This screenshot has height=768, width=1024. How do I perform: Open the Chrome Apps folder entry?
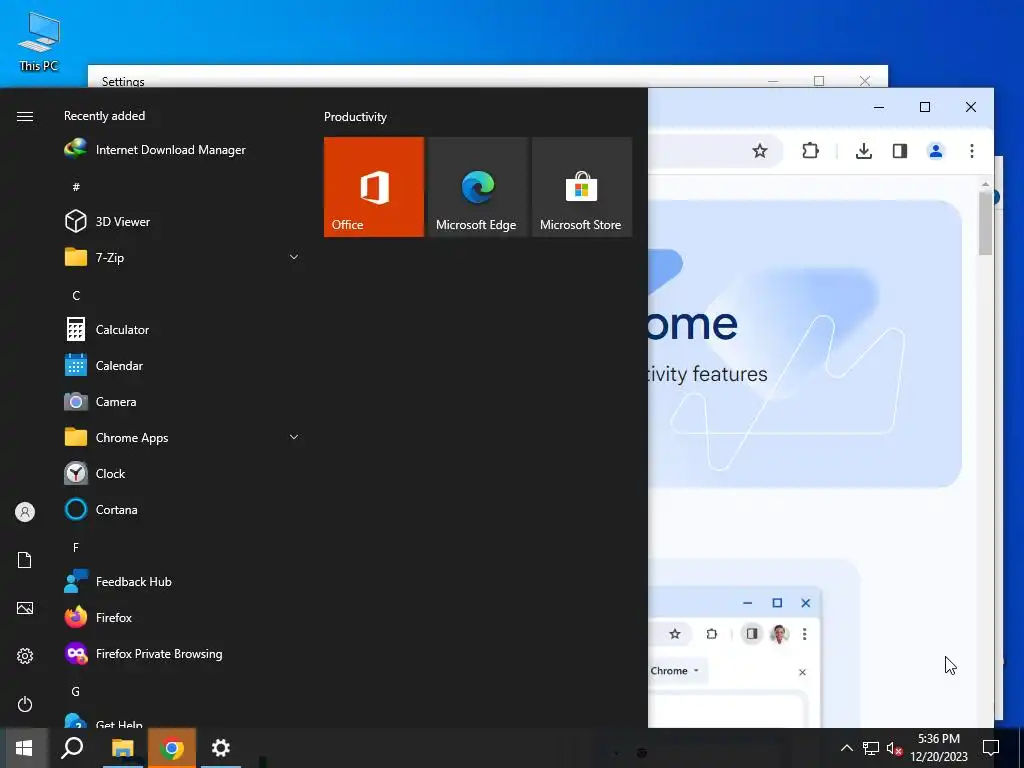183,438
